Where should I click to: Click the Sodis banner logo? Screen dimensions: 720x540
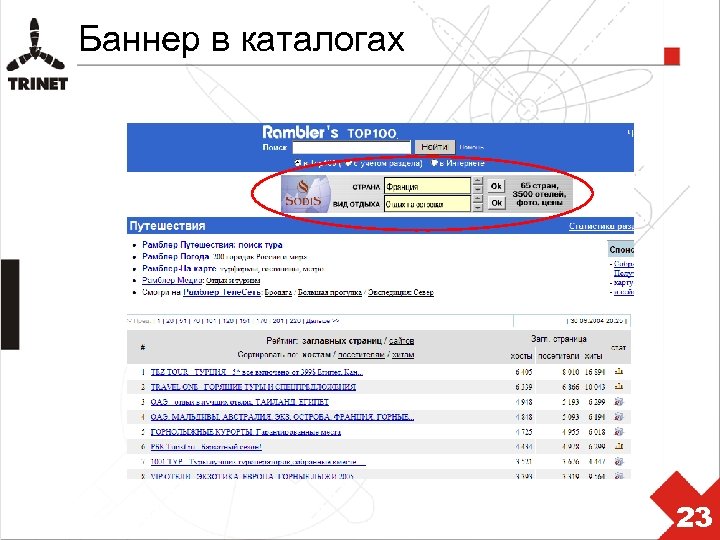tap(305, 194)
